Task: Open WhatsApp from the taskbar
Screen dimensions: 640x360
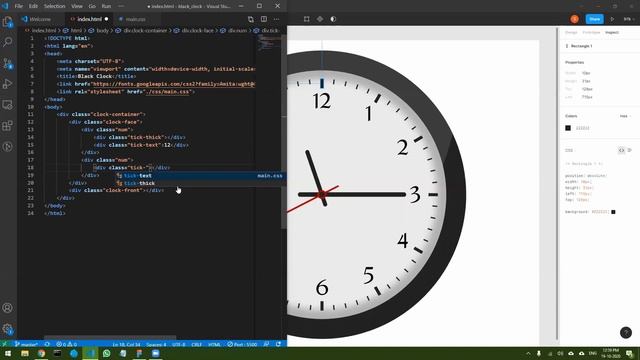Action: tap(107, 353)
